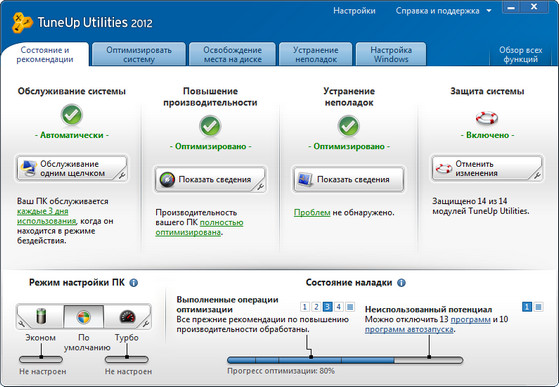Click the gauge icon on performance Показать сведения
The image size is (559, 387).
click(x=167, y=180)
